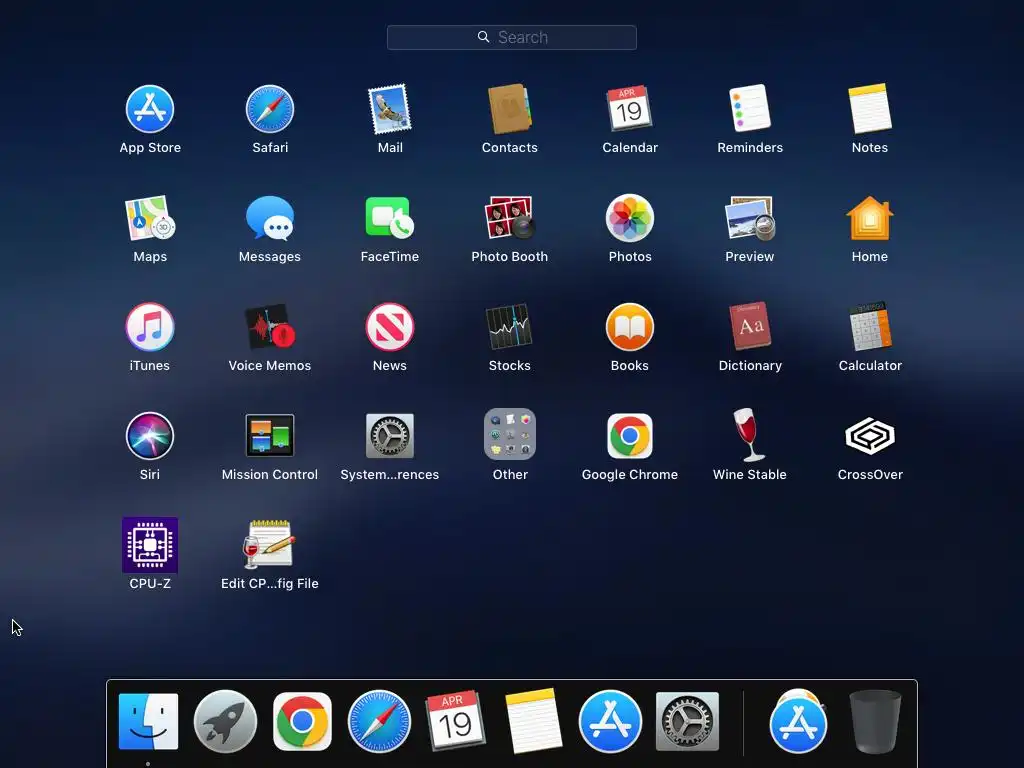The height and width of the screenshot is (768, 1024).
Task: Launch the Preview app
Action: (x=750, y=218)
